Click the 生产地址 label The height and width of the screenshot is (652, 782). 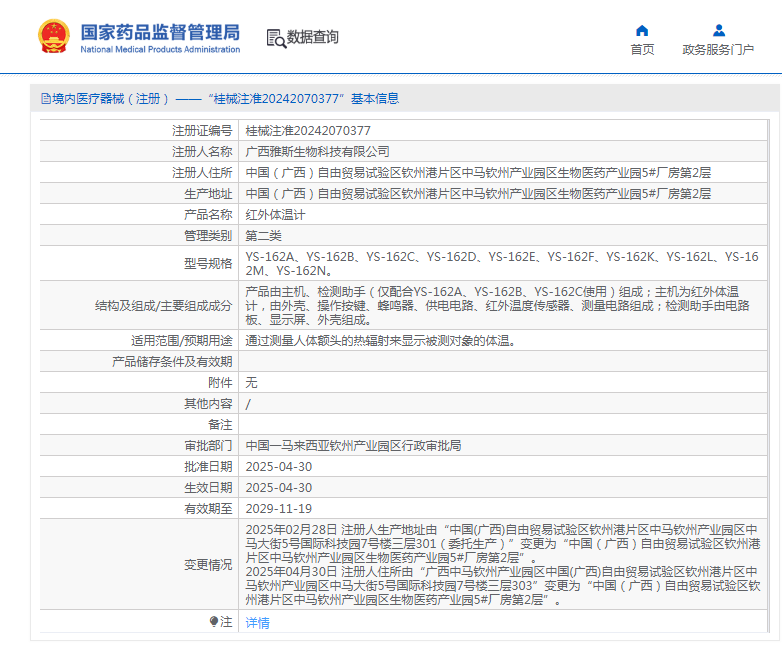coord(208,194)
